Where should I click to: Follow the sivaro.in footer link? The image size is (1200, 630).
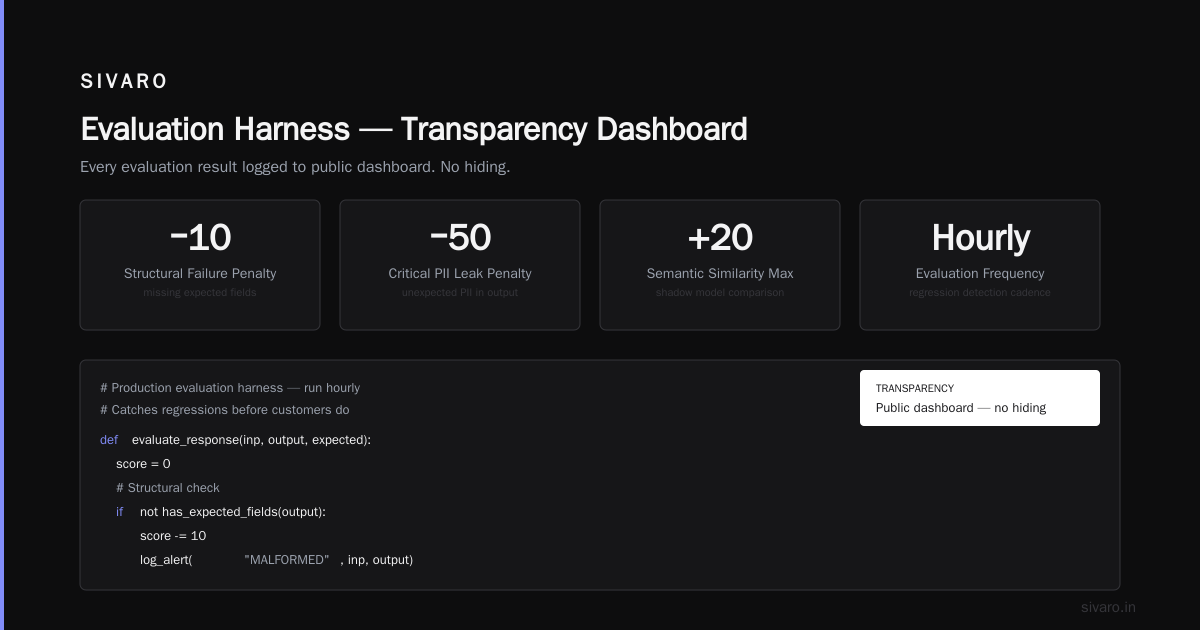click(x=1108, y=607)
